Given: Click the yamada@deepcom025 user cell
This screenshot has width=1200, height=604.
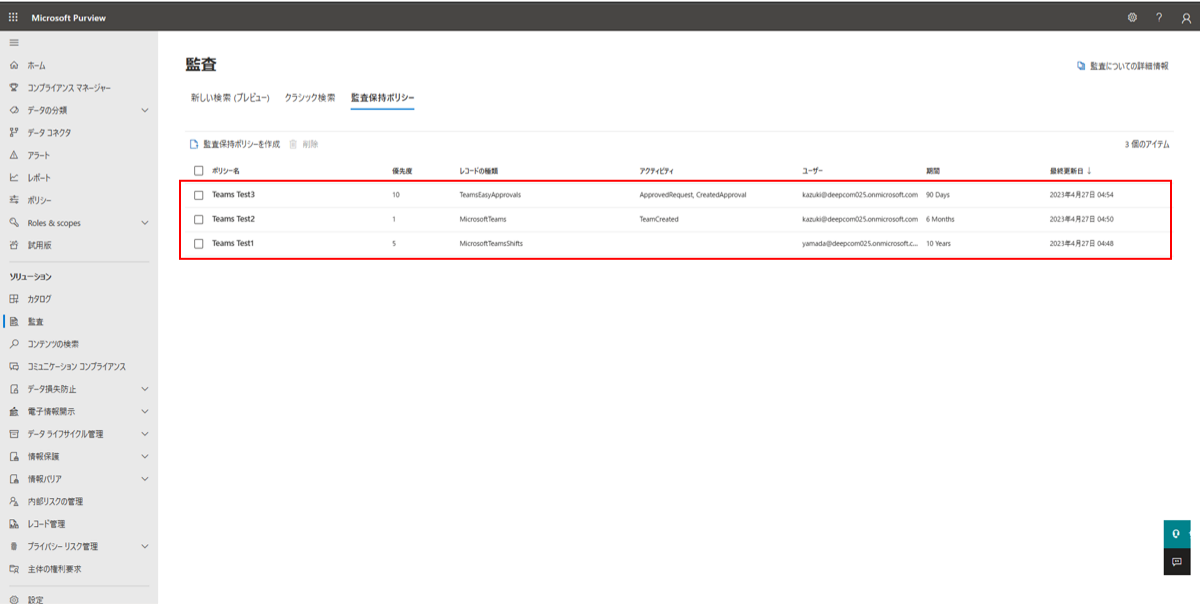Looking at the screenshot, I should (x=860, y=243).
